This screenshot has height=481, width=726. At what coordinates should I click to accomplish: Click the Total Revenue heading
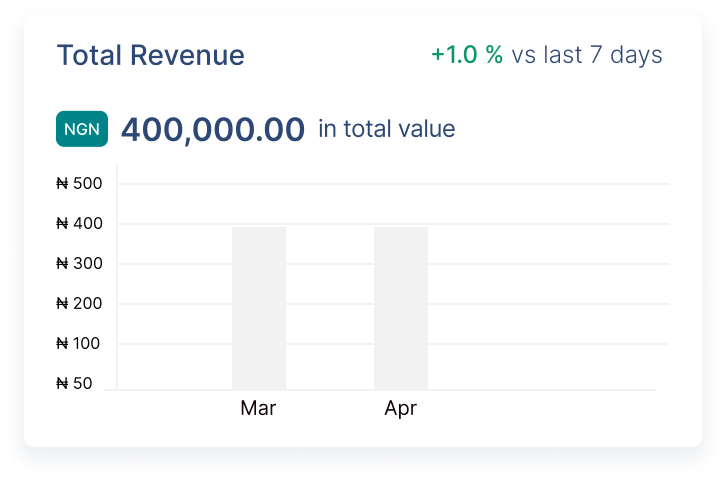[x=150, y=55]
